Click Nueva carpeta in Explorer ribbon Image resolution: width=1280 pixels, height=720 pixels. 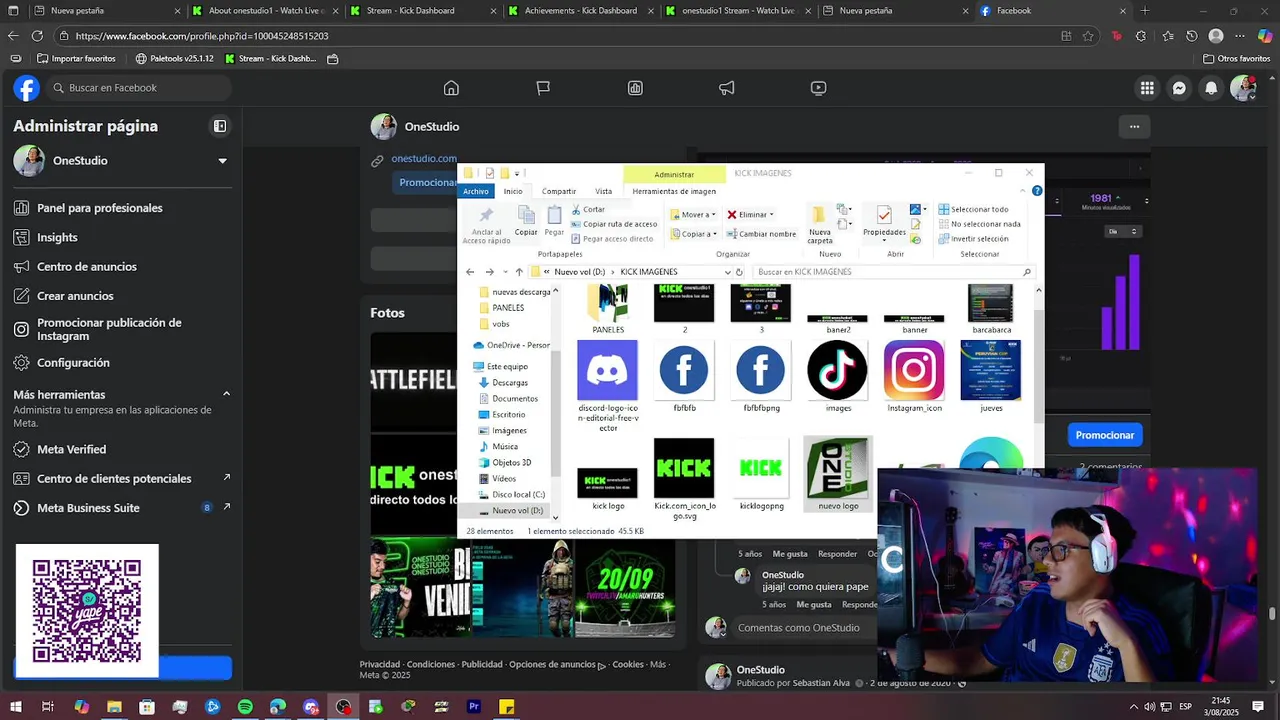[x=819, y=225]
